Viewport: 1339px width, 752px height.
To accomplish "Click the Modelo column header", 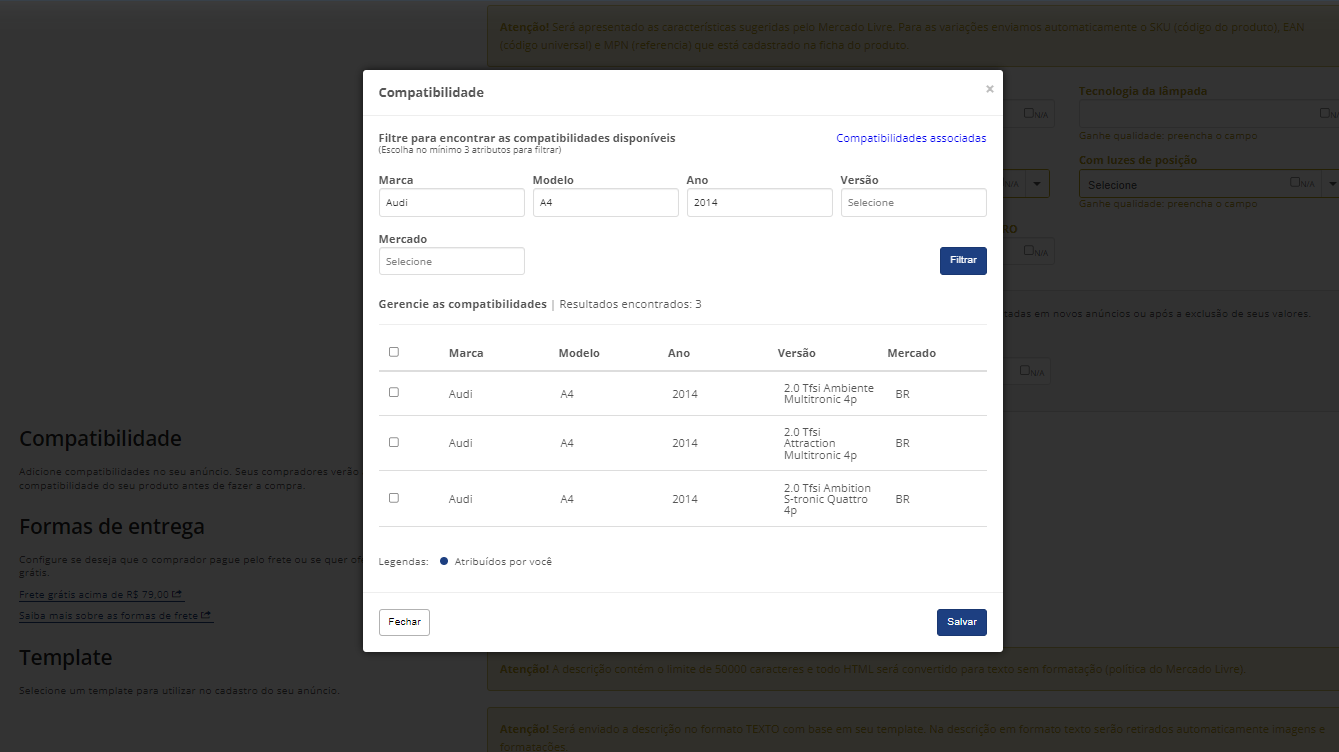I will tap(579, 353).
